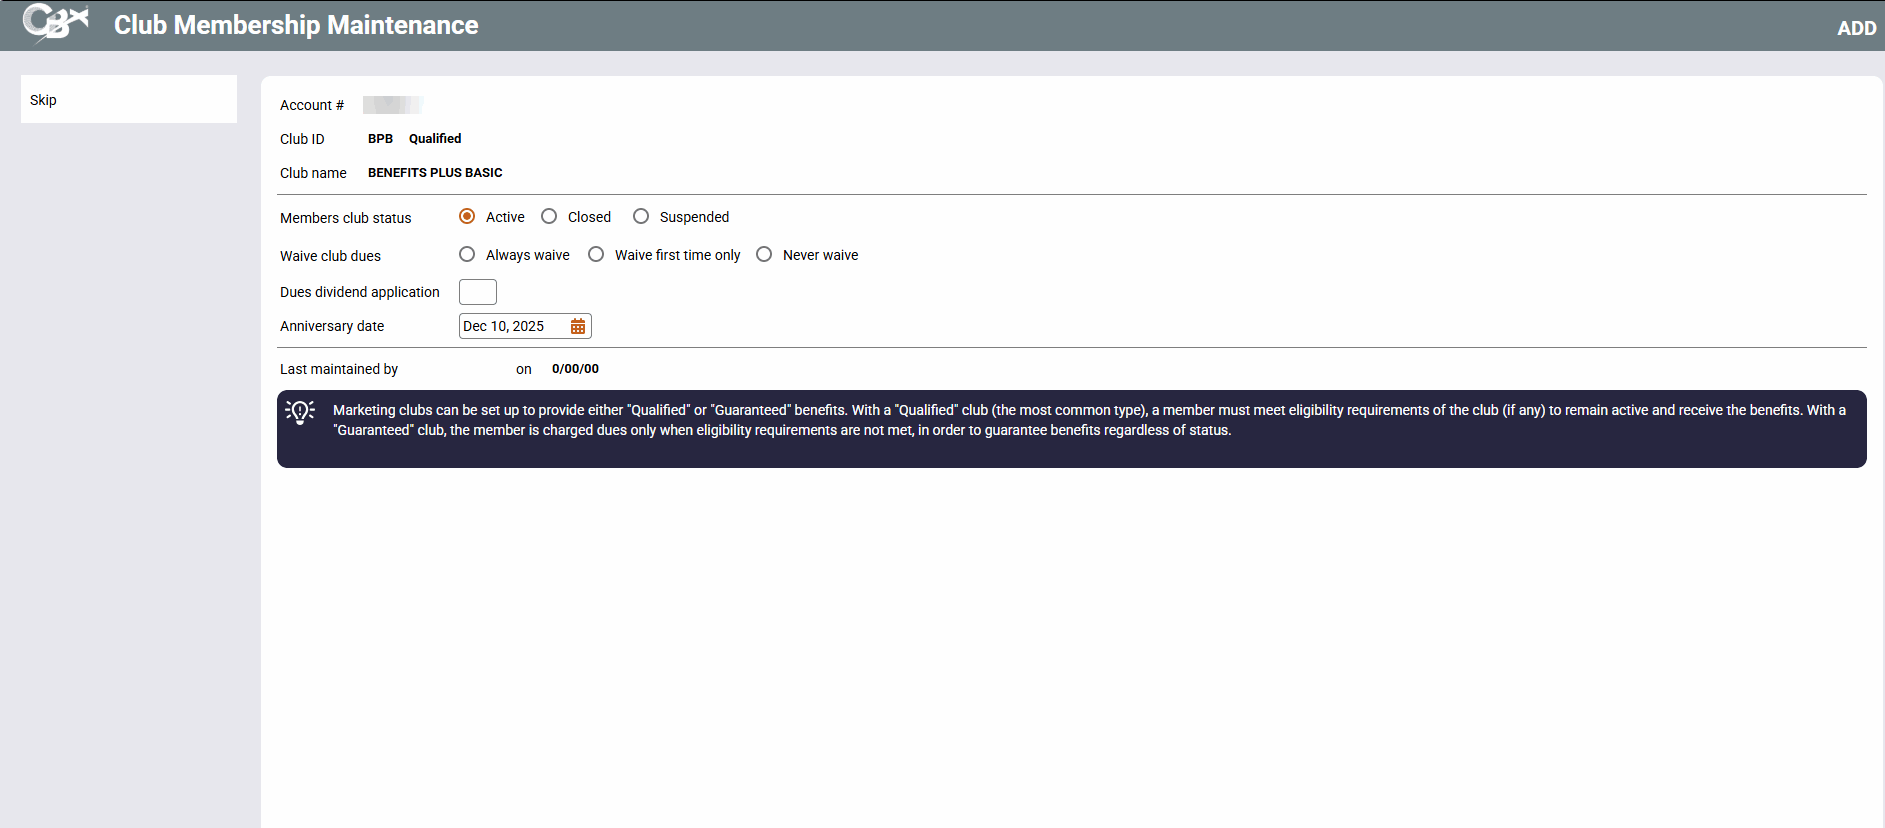Image resolution: width=1885 pixels, height=828 pixels.
Task: Pick the Never waive option
Action: coord(764,255)
